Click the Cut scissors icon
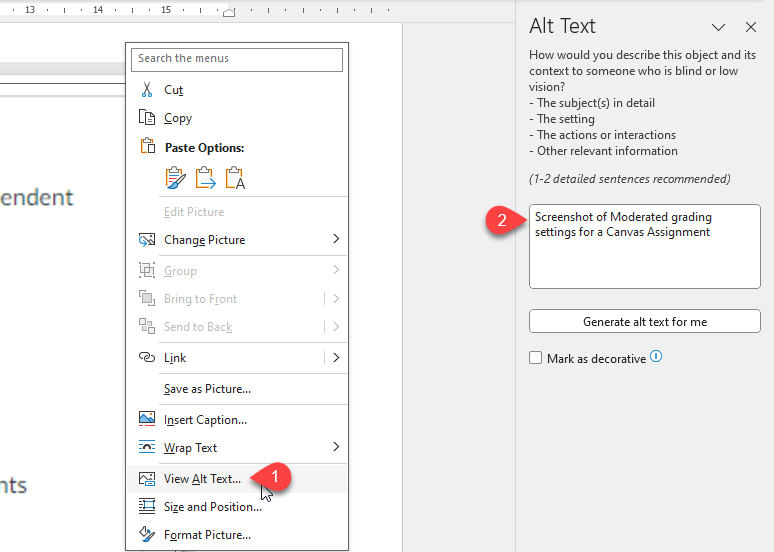 pyautogui.click(x=147, y=90)
